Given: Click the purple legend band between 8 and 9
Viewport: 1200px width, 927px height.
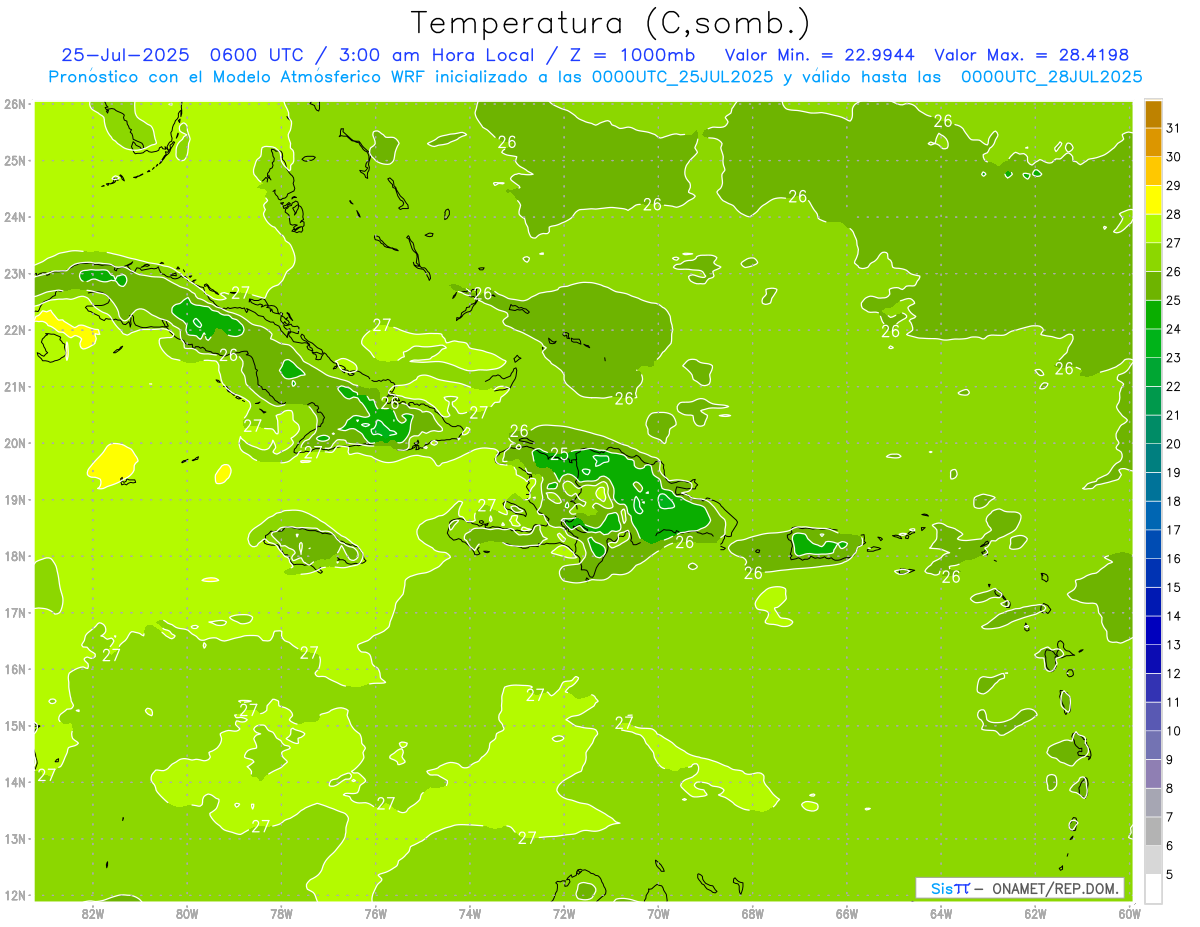Looking at the screenshot, I should pos(1153,774).
